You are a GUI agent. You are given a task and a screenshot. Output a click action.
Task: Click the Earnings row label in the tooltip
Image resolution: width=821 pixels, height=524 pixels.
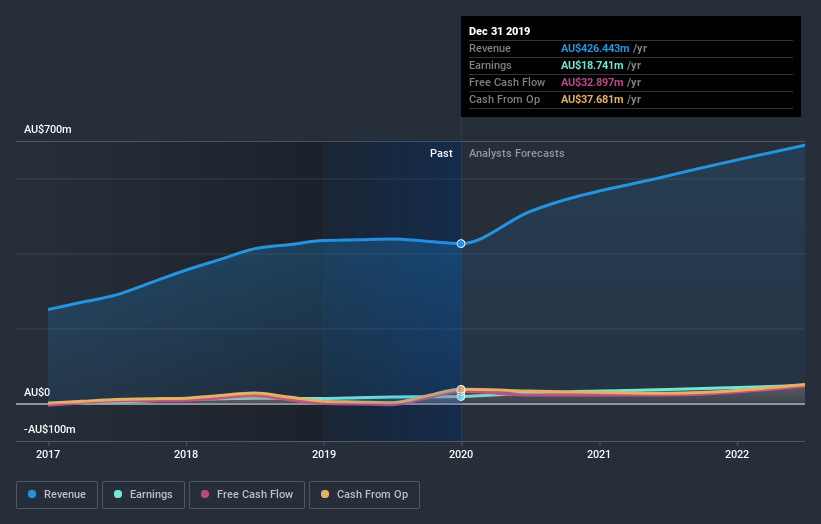490,65
